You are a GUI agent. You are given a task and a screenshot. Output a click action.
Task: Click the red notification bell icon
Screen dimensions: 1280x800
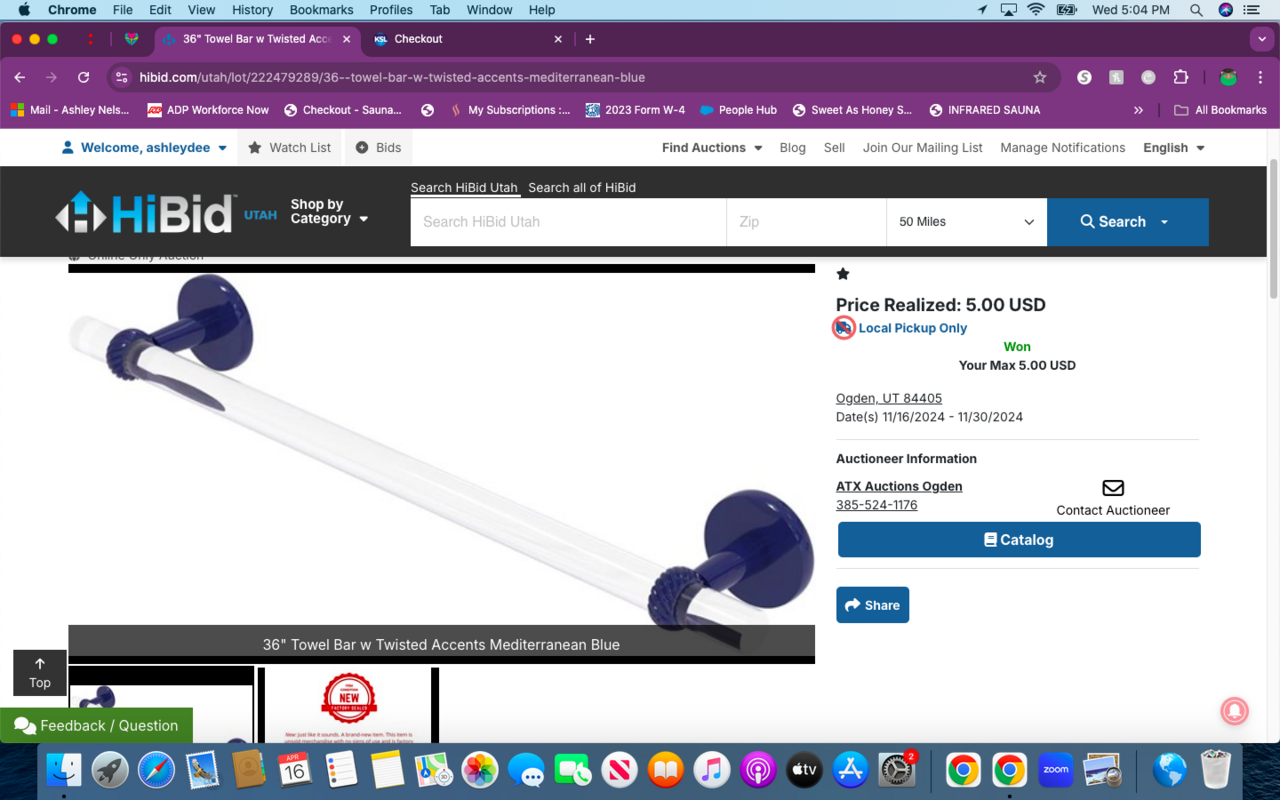pyautogui.click(x=1234, y=710)
